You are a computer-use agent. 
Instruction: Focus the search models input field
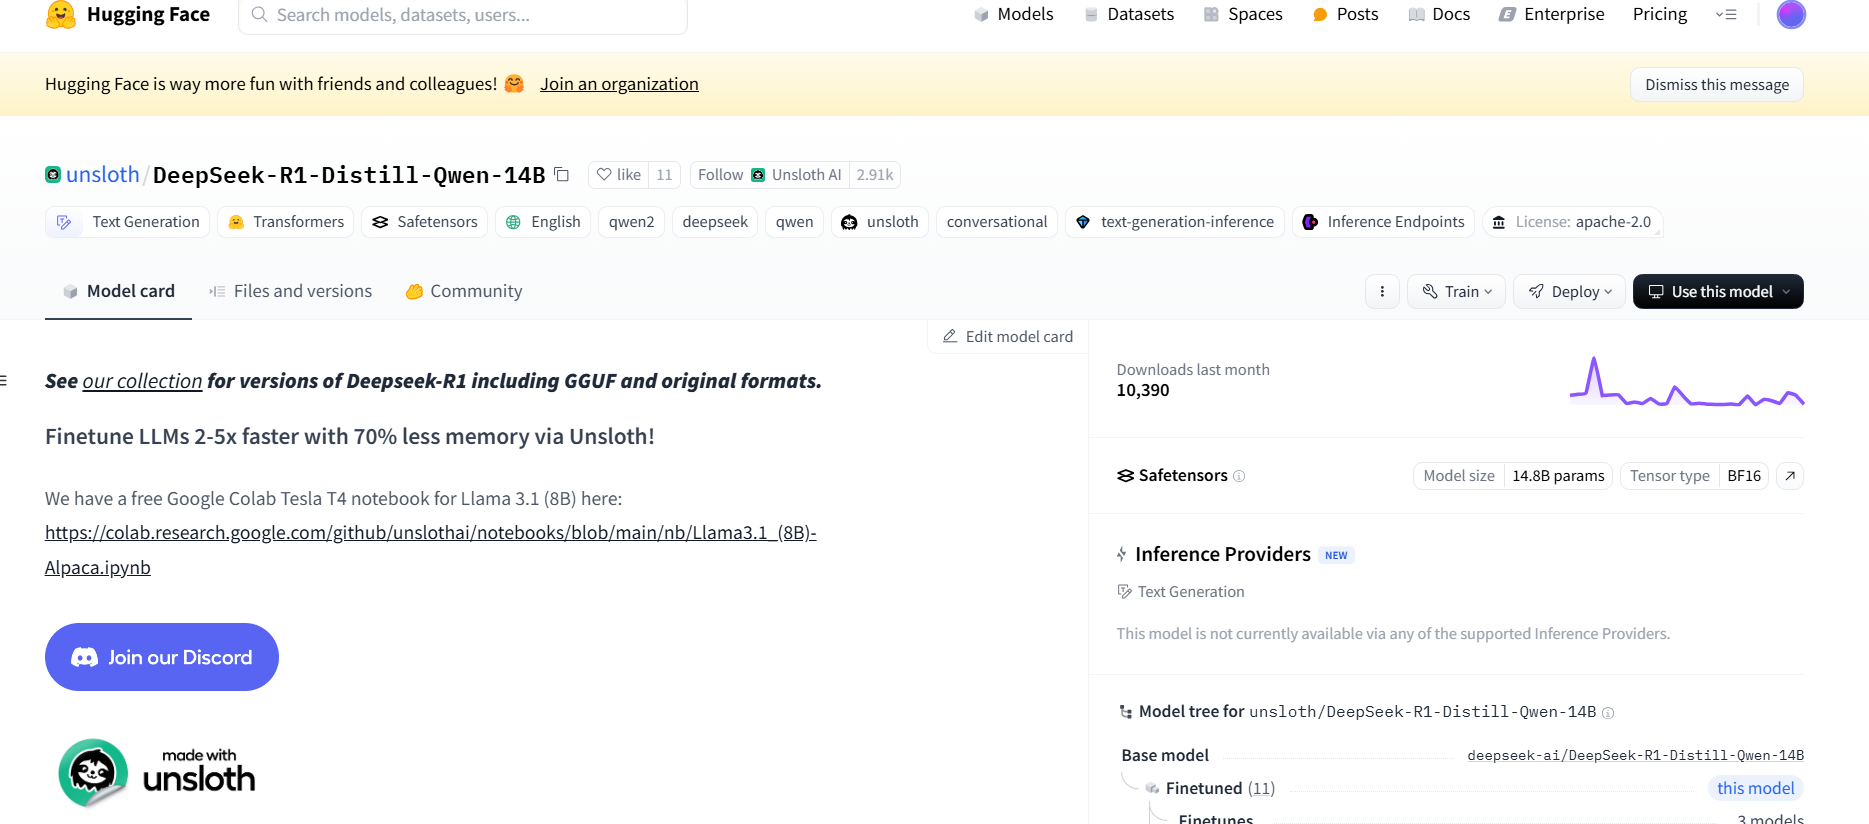pos(463,15)
